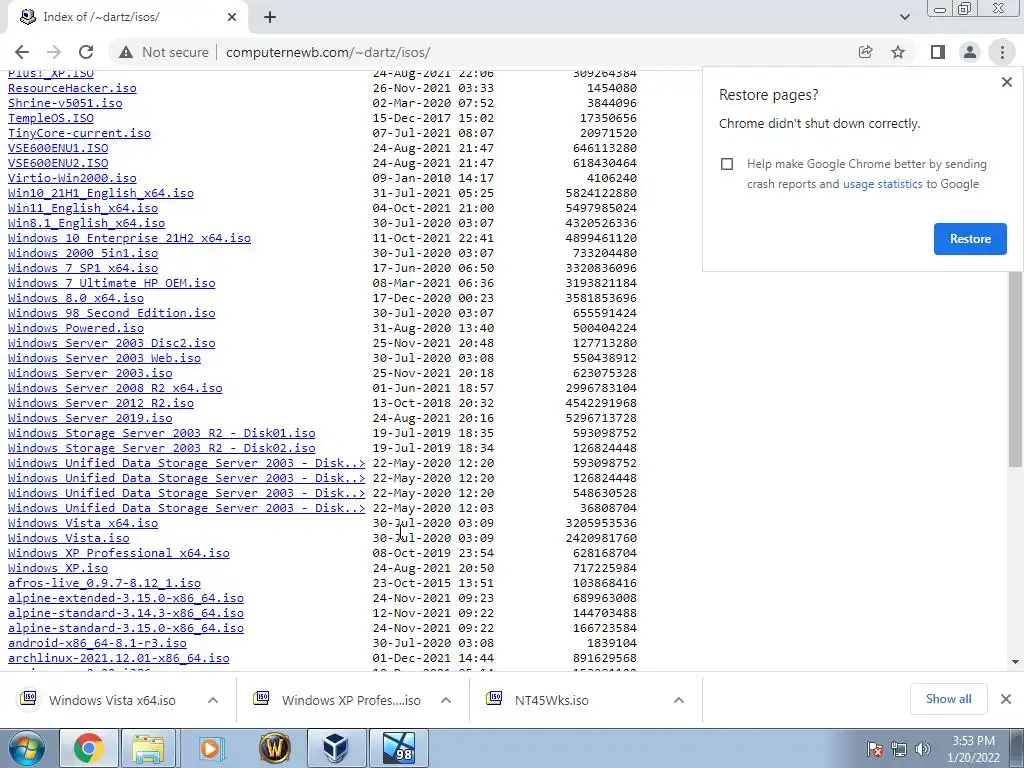
Task: Open VirtualBox taskbar icon
Action: click(x=336, y=748)
